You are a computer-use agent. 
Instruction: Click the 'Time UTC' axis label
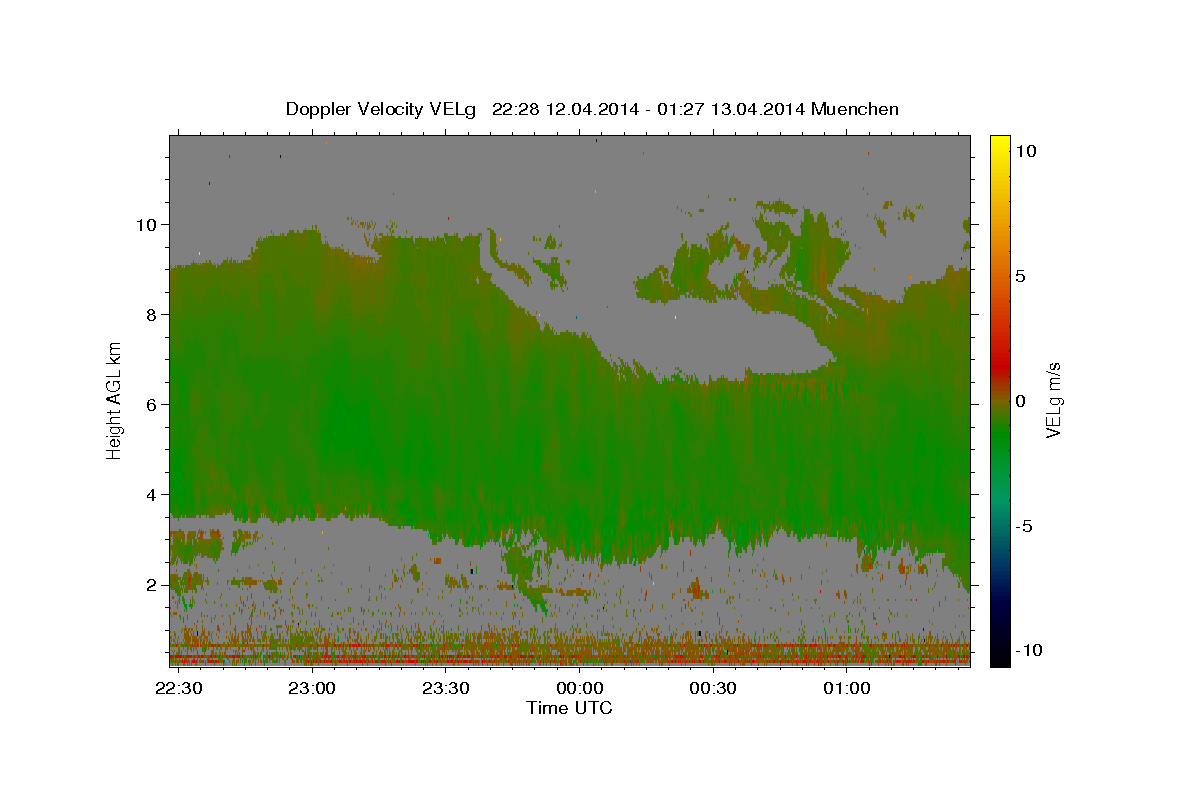569,708
